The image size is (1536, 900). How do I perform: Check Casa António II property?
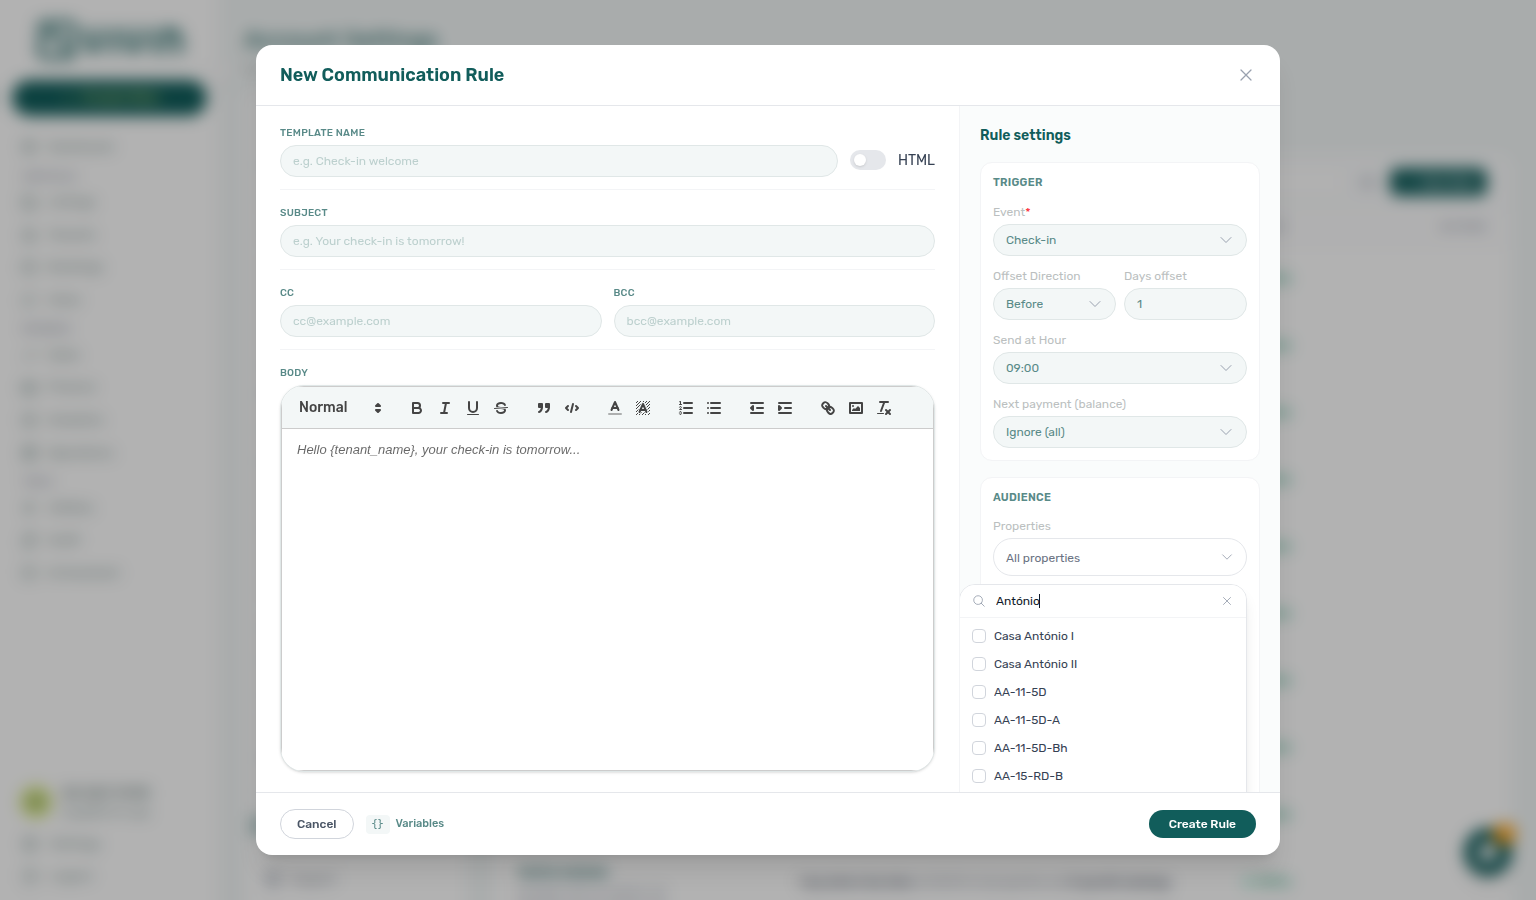[x=979, y=664]
